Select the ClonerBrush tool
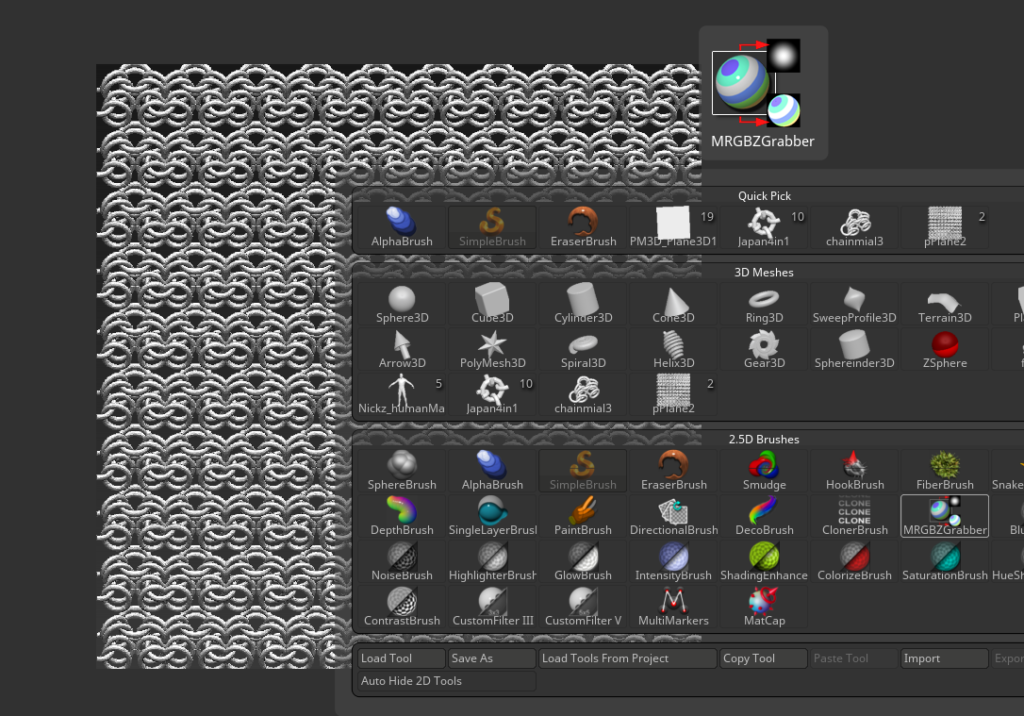 click(x=855, y=516)
